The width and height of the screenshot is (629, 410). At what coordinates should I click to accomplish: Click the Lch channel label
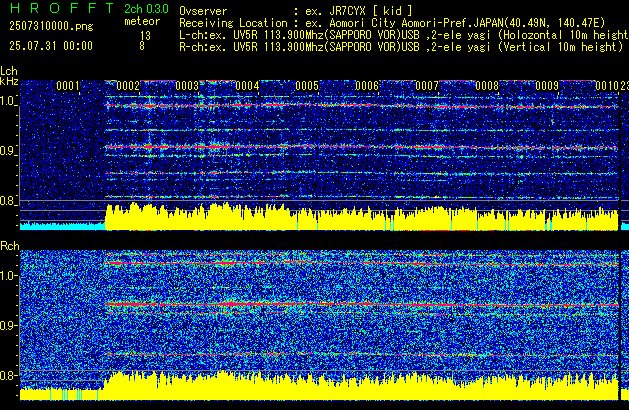(x=9, y=71)
